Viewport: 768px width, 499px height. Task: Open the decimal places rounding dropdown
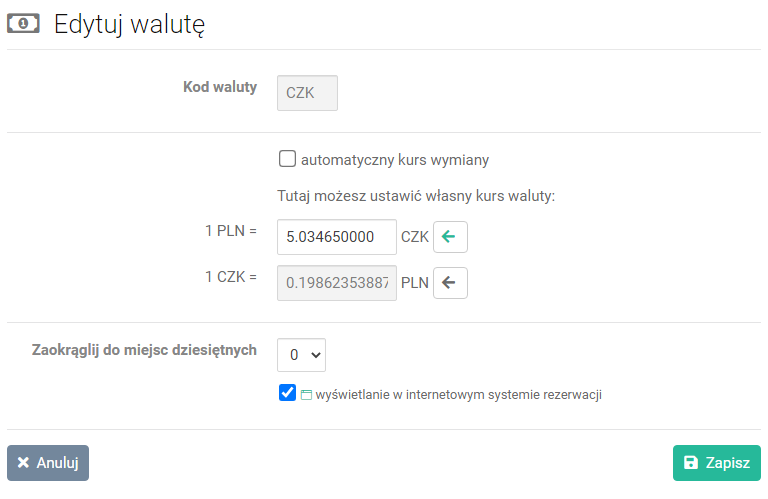(301, 355)
